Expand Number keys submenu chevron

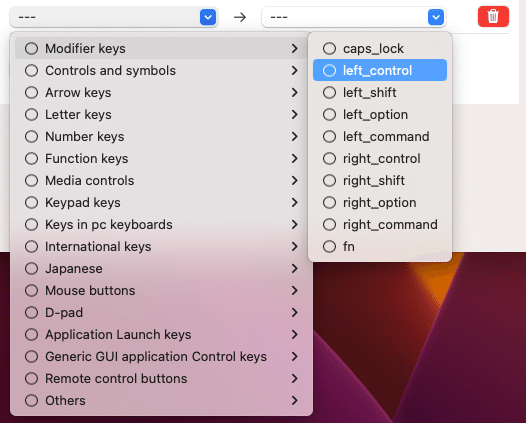coord(295,137)
